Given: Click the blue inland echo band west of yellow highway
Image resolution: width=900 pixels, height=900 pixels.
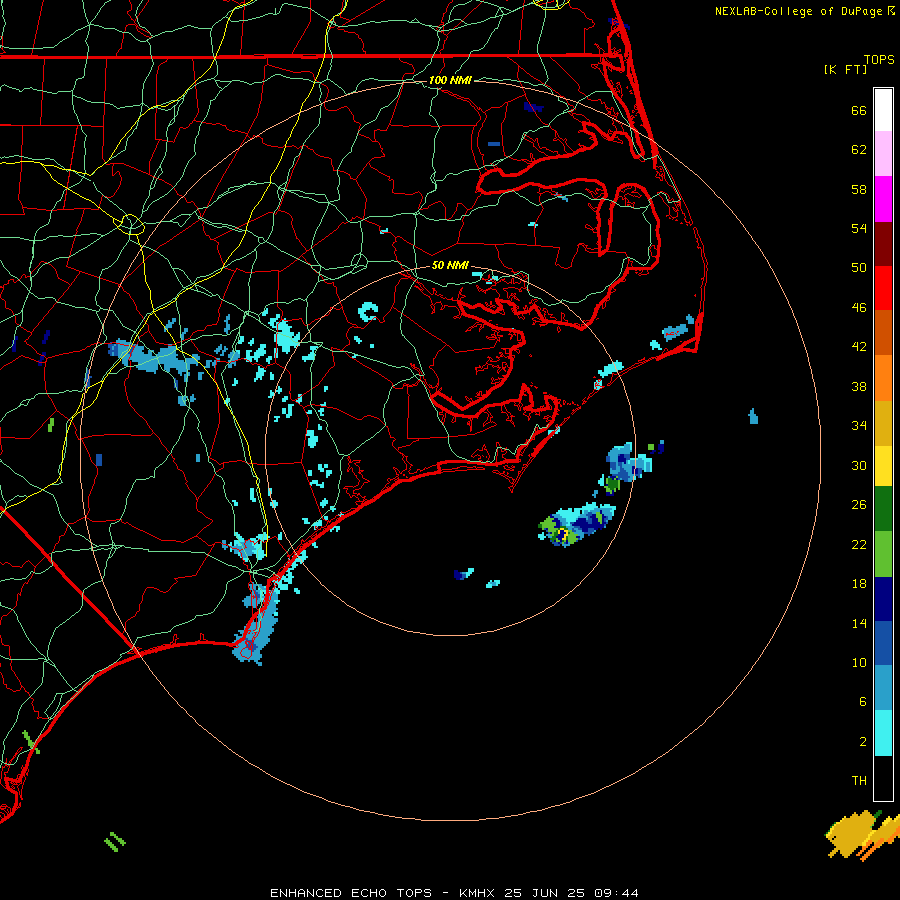Looking at the screenshot, I should [x=153, y=357].
